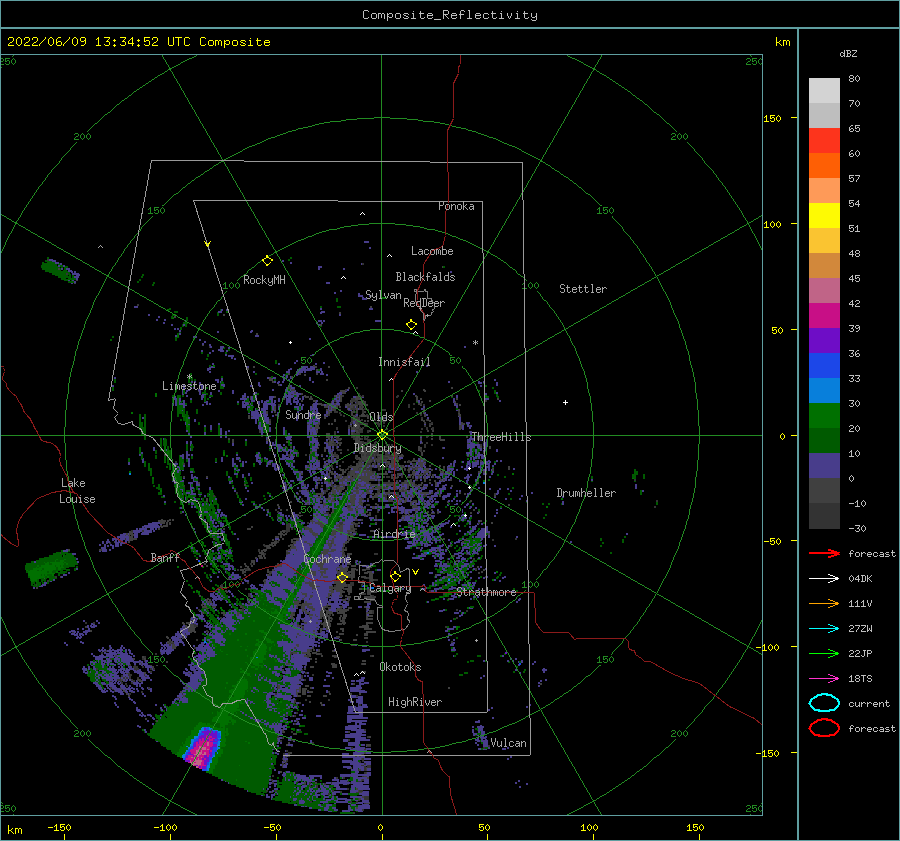900x841 pixels.
Task: Select the purple swatch between 39 and 36
Action: (x=824, y=341)
